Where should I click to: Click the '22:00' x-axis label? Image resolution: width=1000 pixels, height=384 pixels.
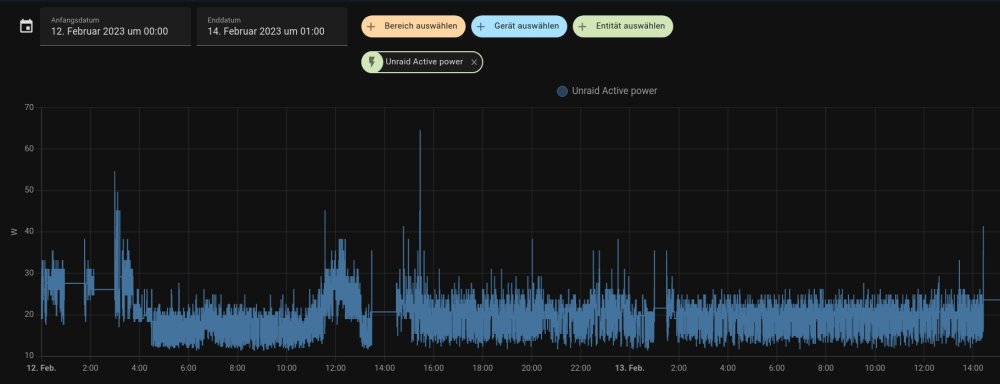click(x=580, y=368)
